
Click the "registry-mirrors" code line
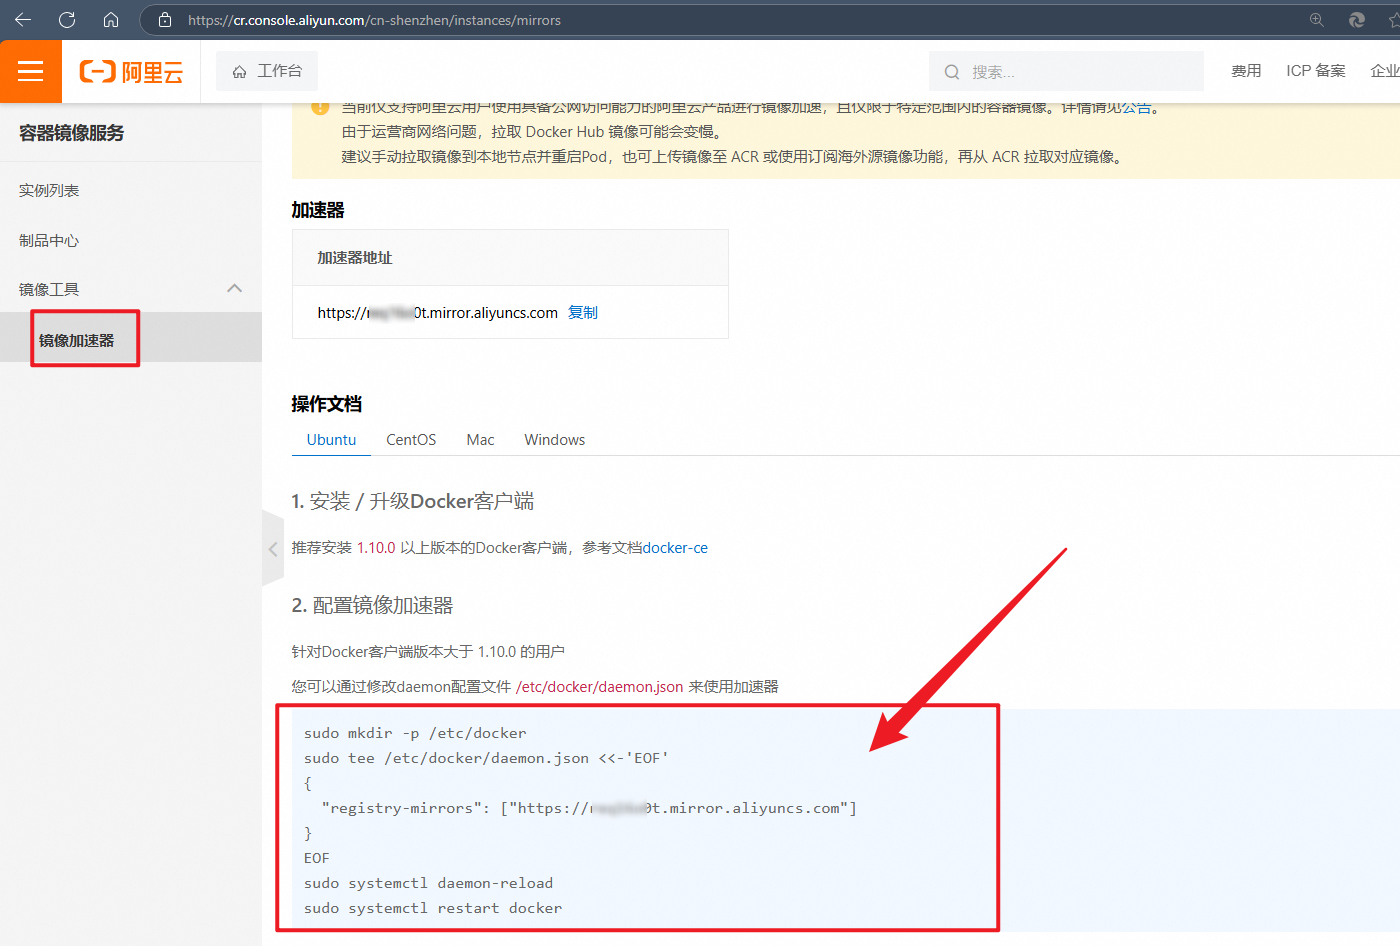click(589, 808)
